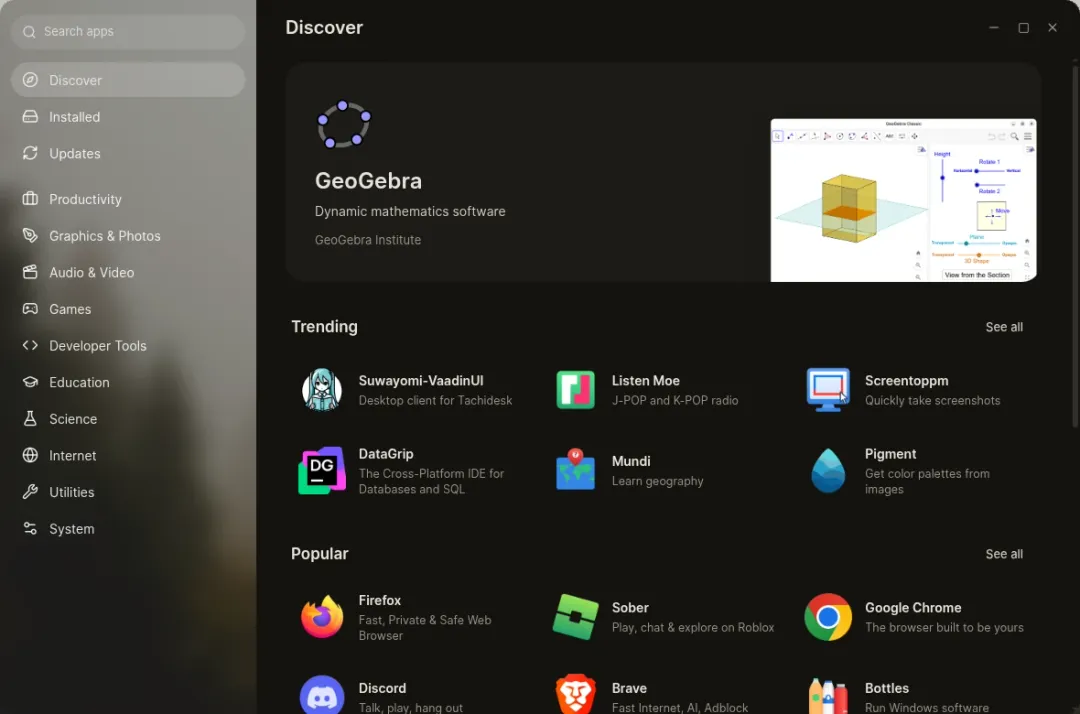
Task: Click the Internet globe icon
Action: click(x=30, y=455)
